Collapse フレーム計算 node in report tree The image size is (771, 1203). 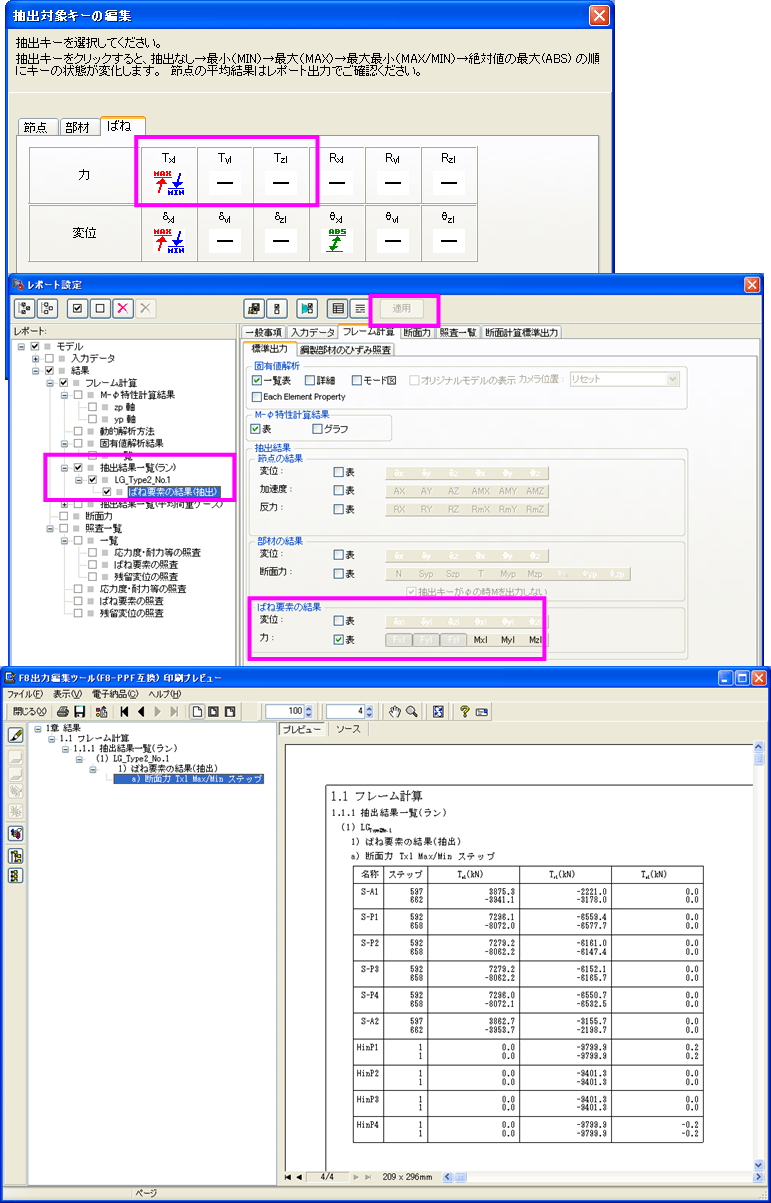(x=50, y=382)
